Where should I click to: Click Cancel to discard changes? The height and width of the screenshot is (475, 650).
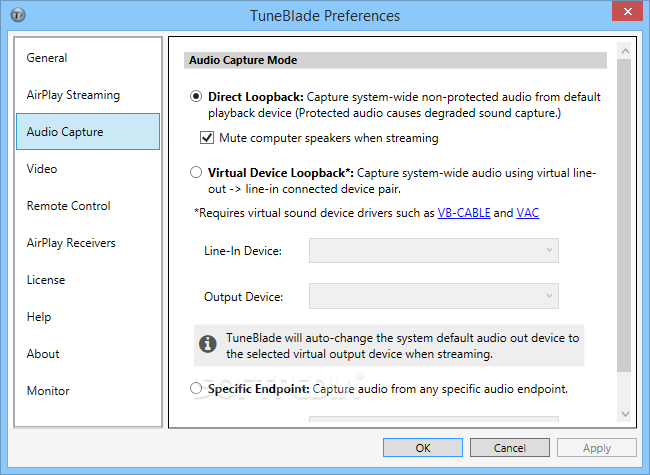tap(509, 448)
